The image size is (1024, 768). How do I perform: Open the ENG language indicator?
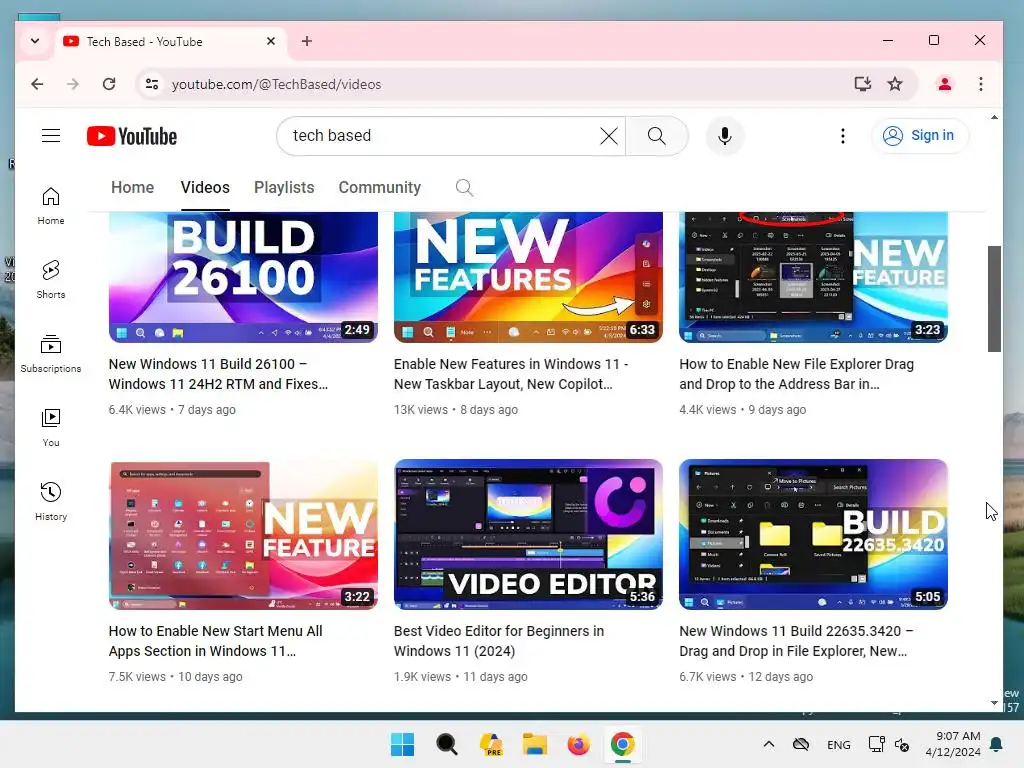pos(839,745)
